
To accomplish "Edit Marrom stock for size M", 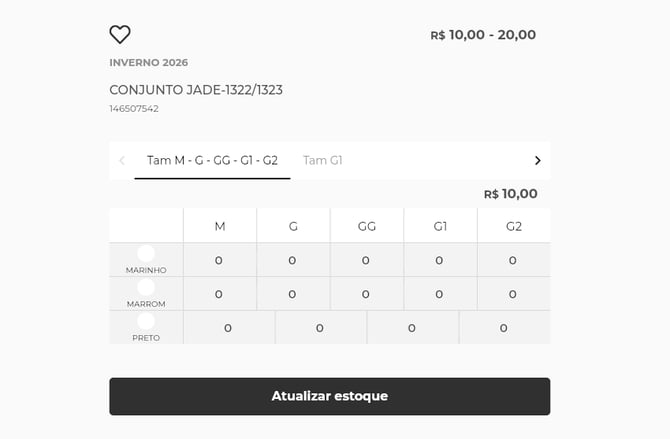I will point(219,294).
